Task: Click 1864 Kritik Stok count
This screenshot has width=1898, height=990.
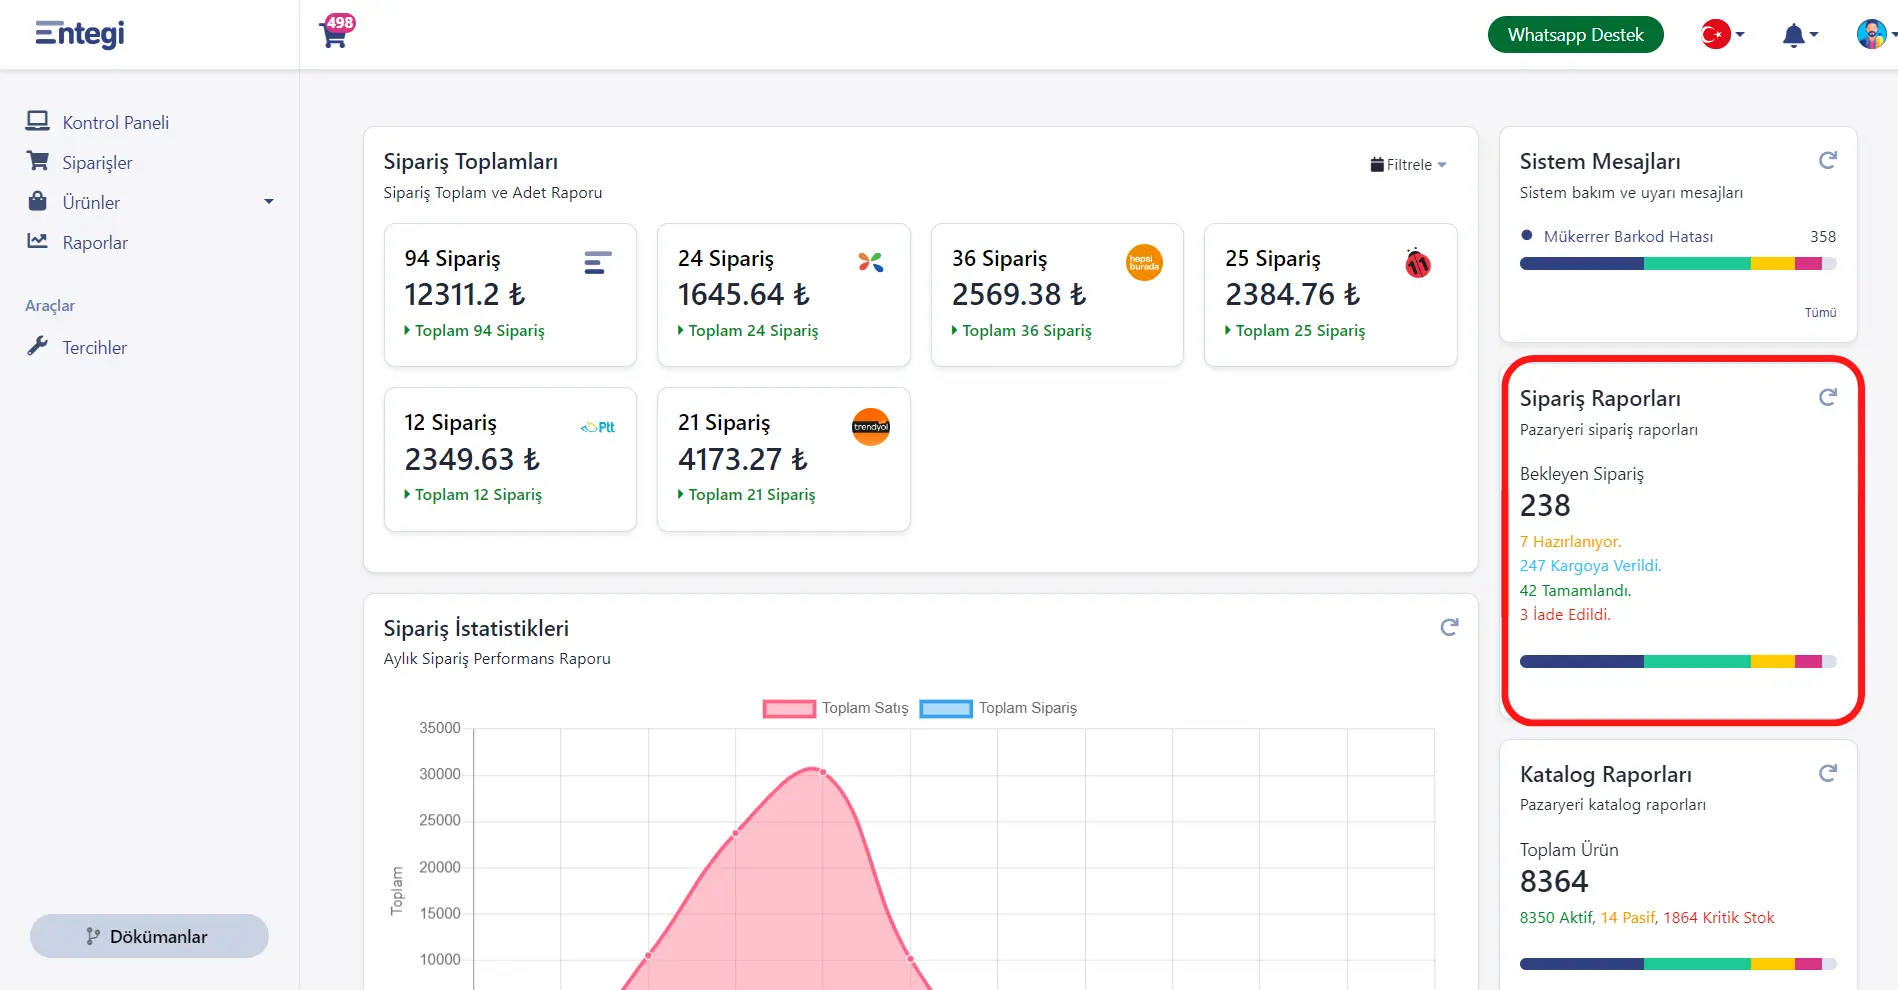Action: [x=1718, y=917]
